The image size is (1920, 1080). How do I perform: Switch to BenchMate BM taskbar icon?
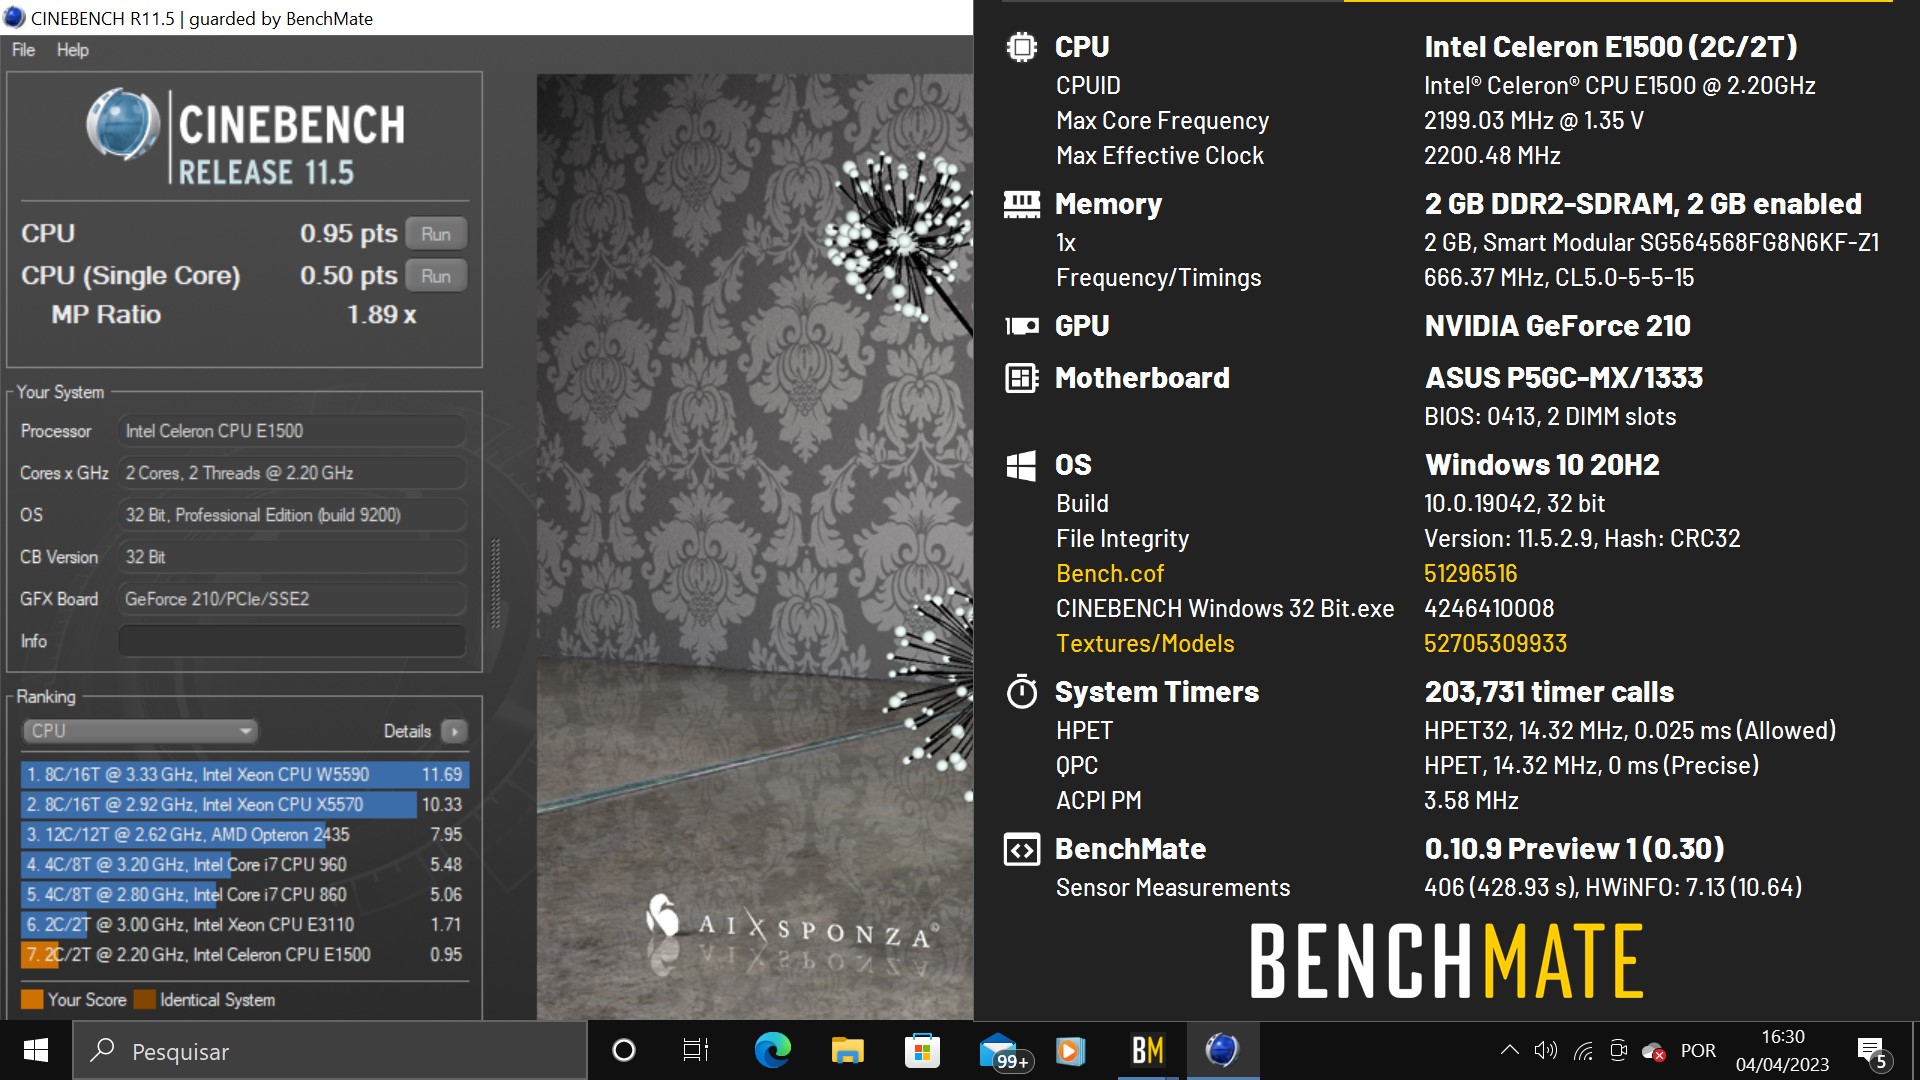coord(1147,1051)
